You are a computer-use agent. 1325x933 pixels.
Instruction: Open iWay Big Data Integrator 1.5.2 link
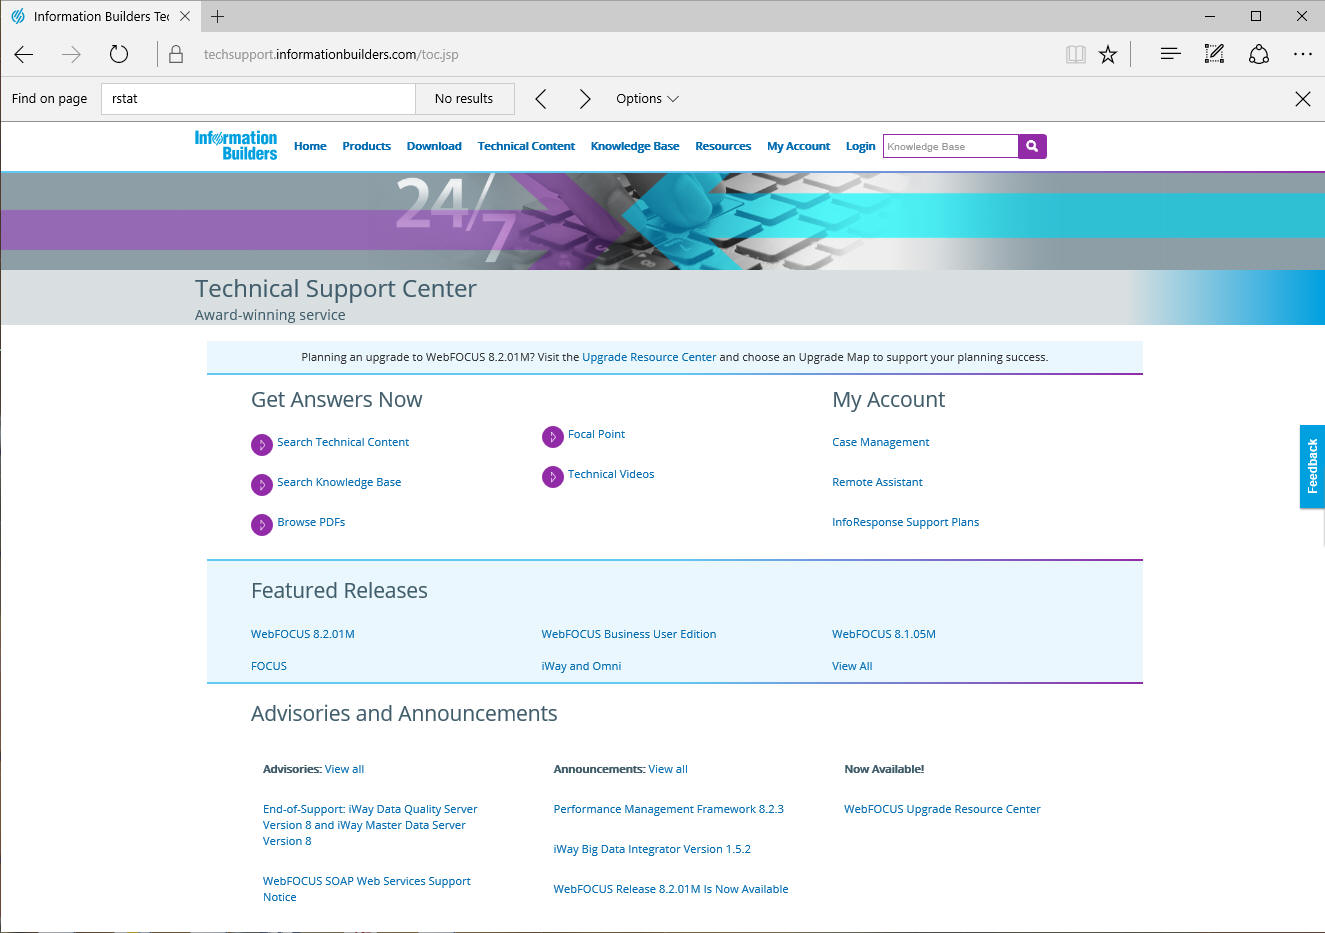652,849
